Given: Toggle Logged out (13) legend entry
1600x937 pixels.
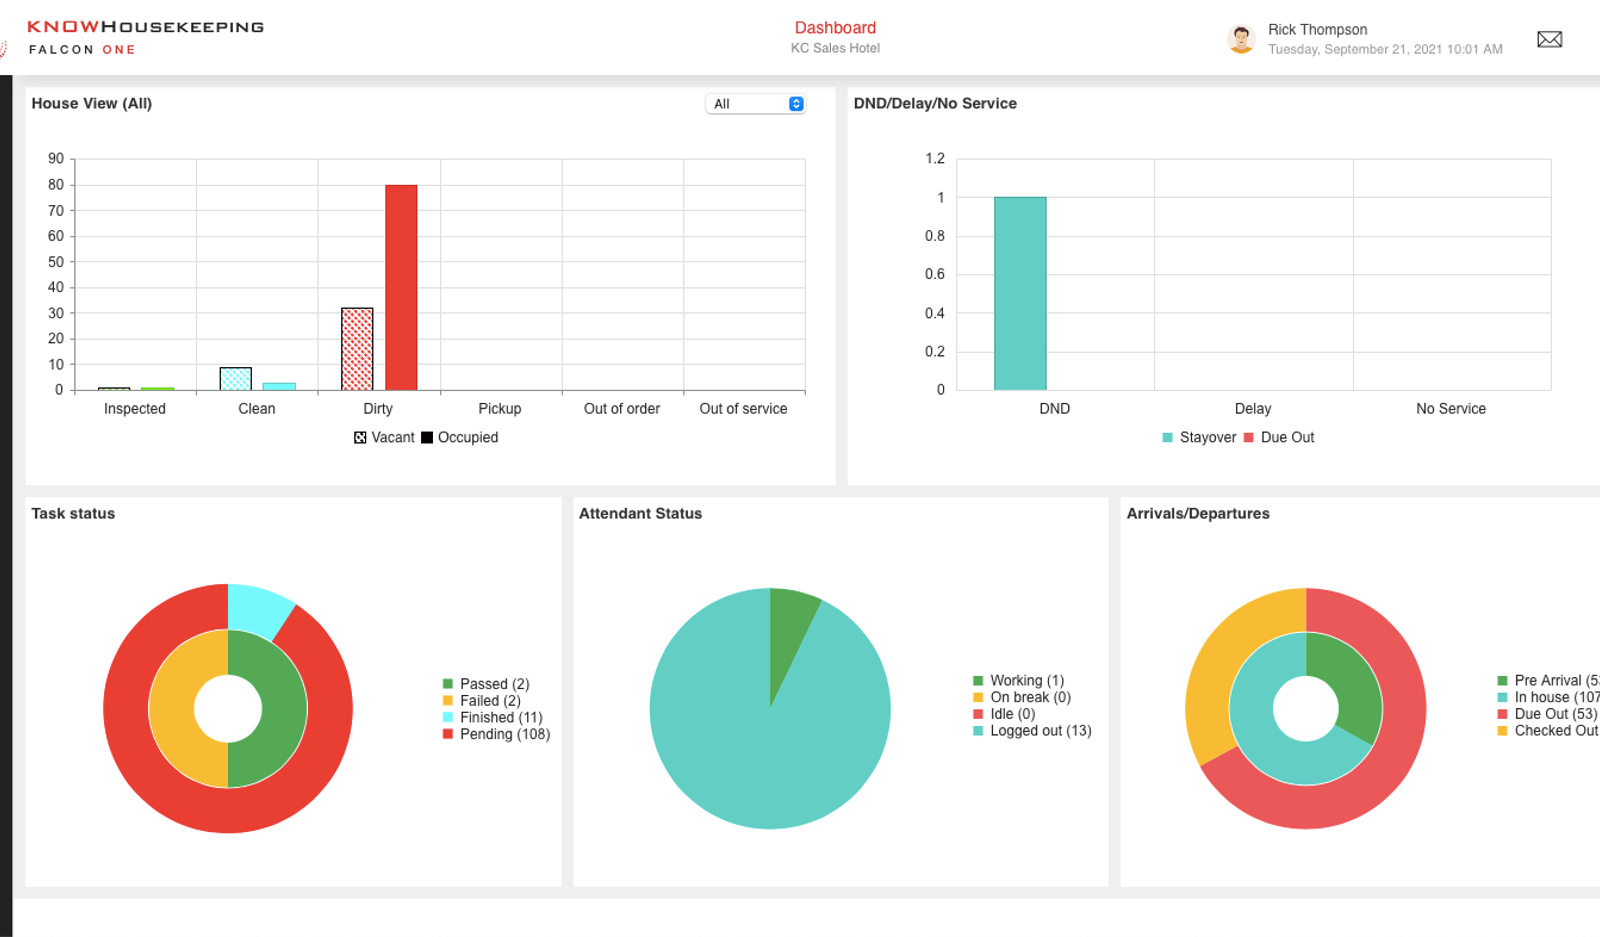Looking at the screenshot, I should coord(1032,731).
